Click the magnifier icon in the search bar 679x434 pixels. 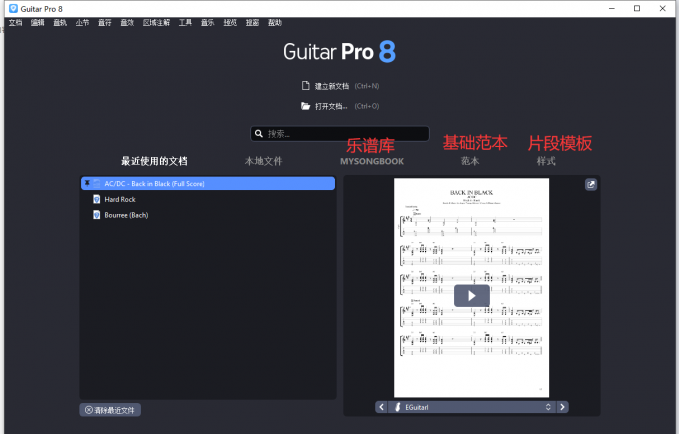tap(259, 133)
